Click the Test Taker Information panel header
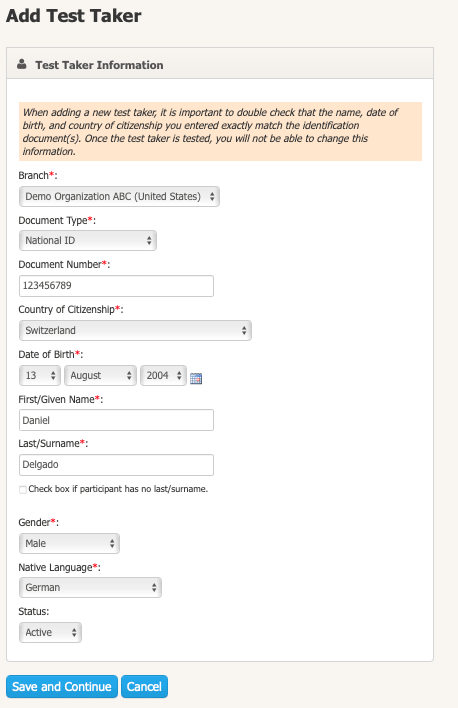Viewport: 458px width, 708px height. tap(220, 64)
